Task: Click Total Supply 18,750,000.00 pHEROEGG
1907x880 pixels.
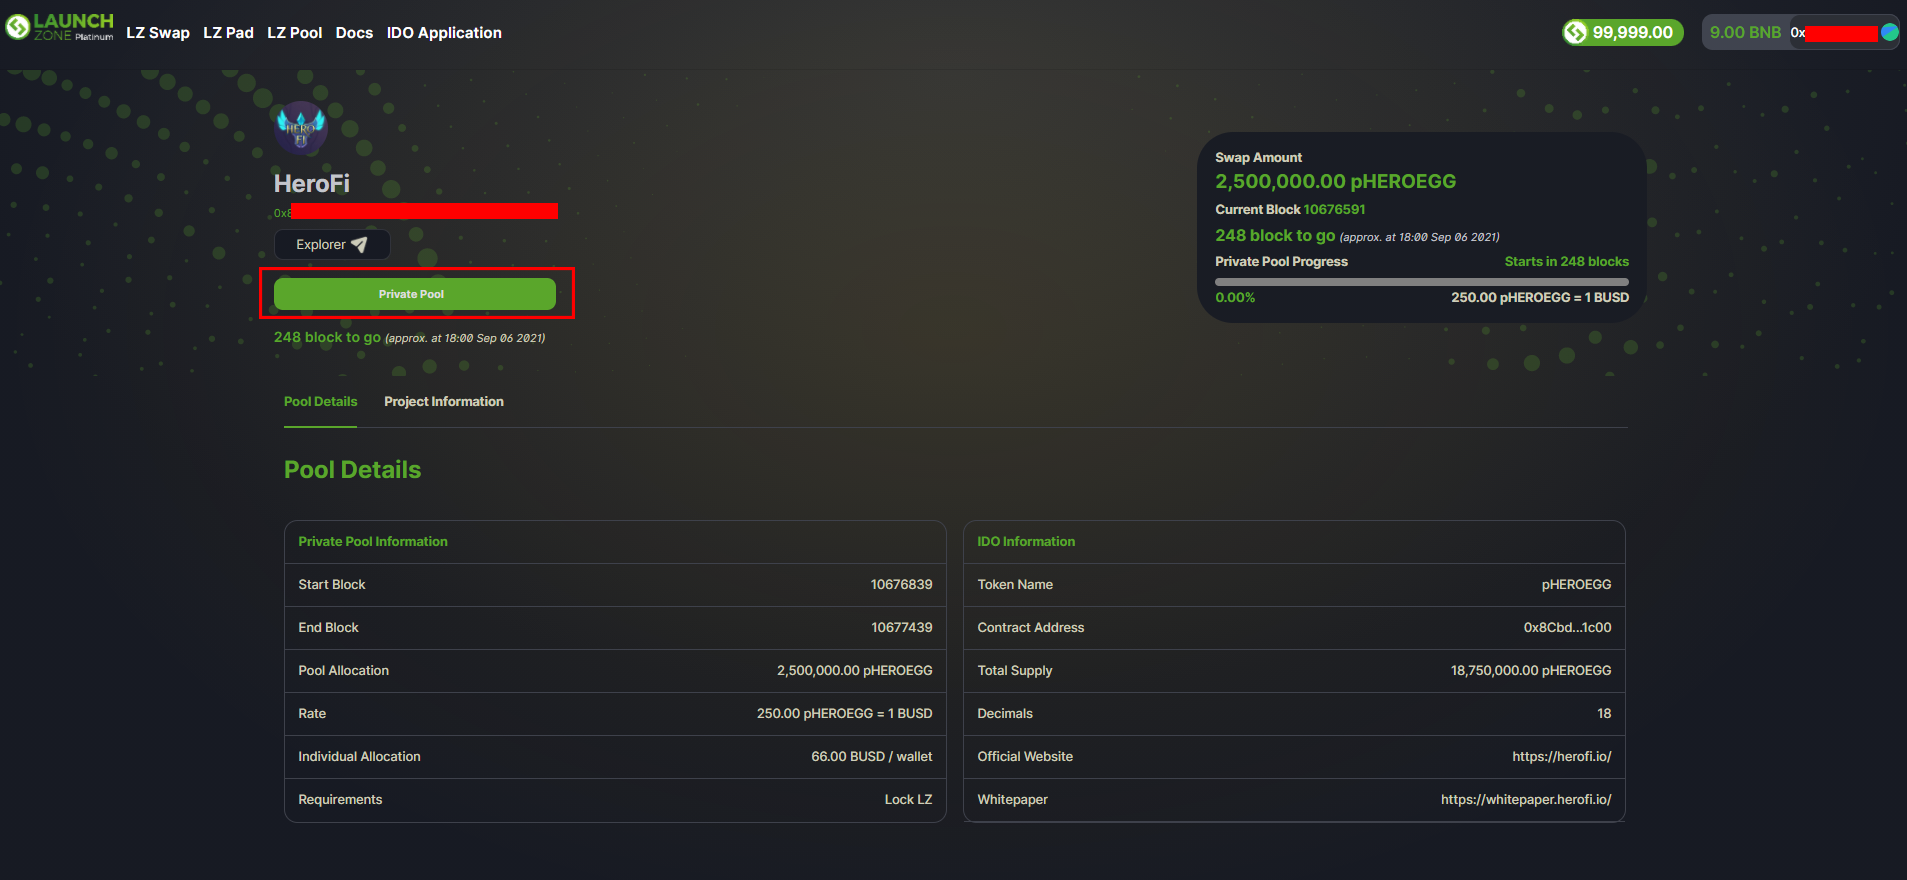Action: pyautogui.click(x=1531, y=670)
